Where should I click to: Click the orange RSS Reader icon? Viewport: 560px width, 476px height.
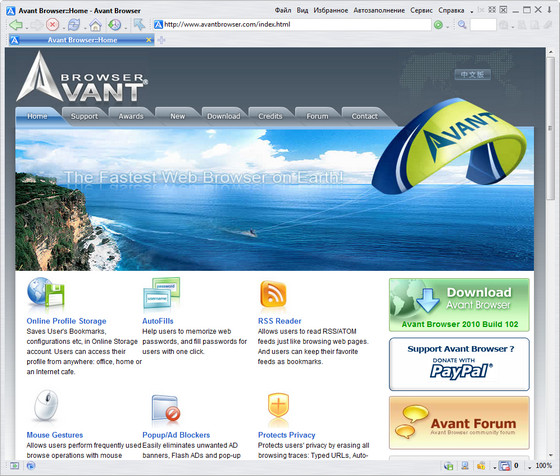(273, 294)
